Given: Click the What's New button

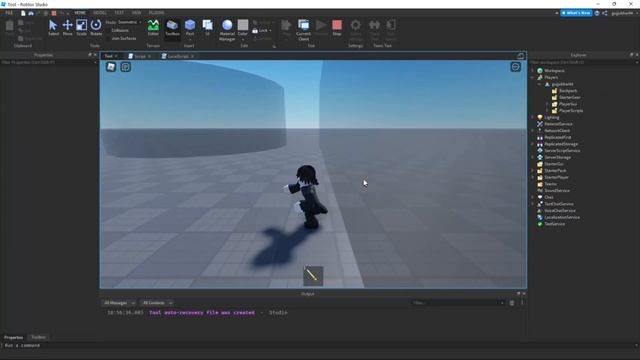Looking at the screenshot, I should [x=576, y=13].
